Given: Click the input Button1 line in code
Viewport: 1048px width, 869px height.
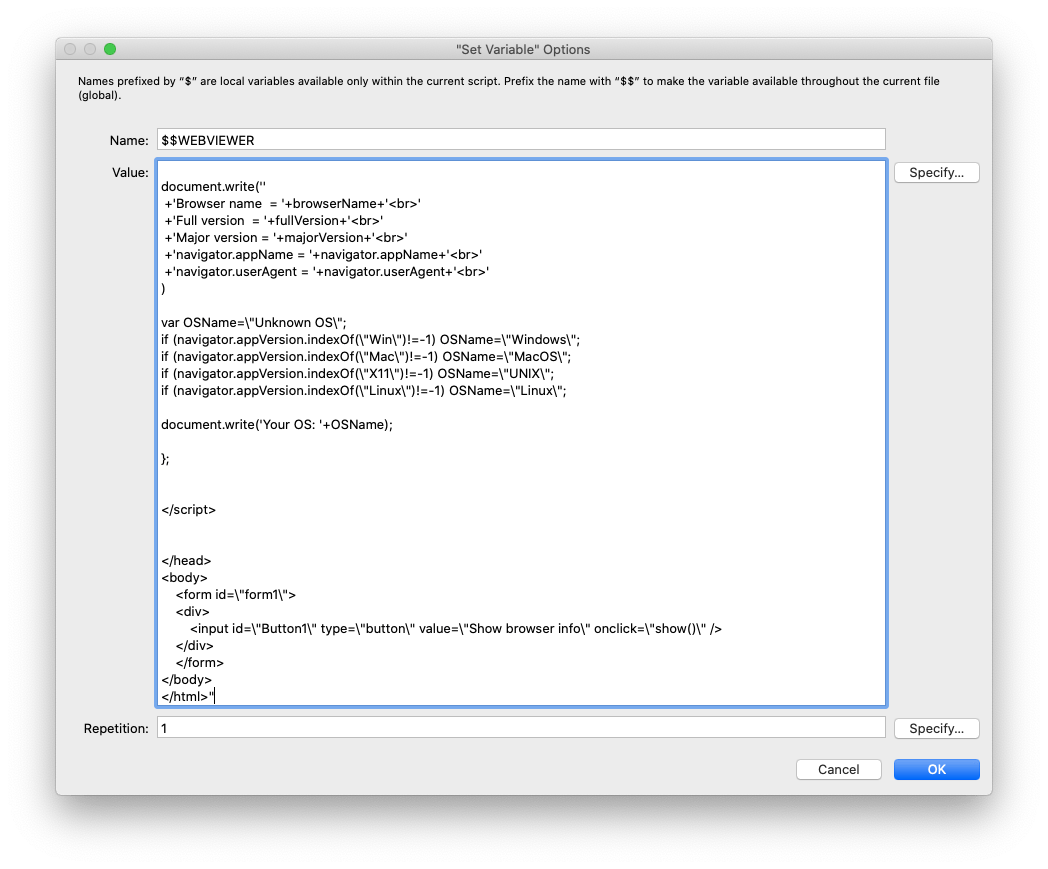Looking at the screenshot, I should pyautogui.click(x=455, y=628).
